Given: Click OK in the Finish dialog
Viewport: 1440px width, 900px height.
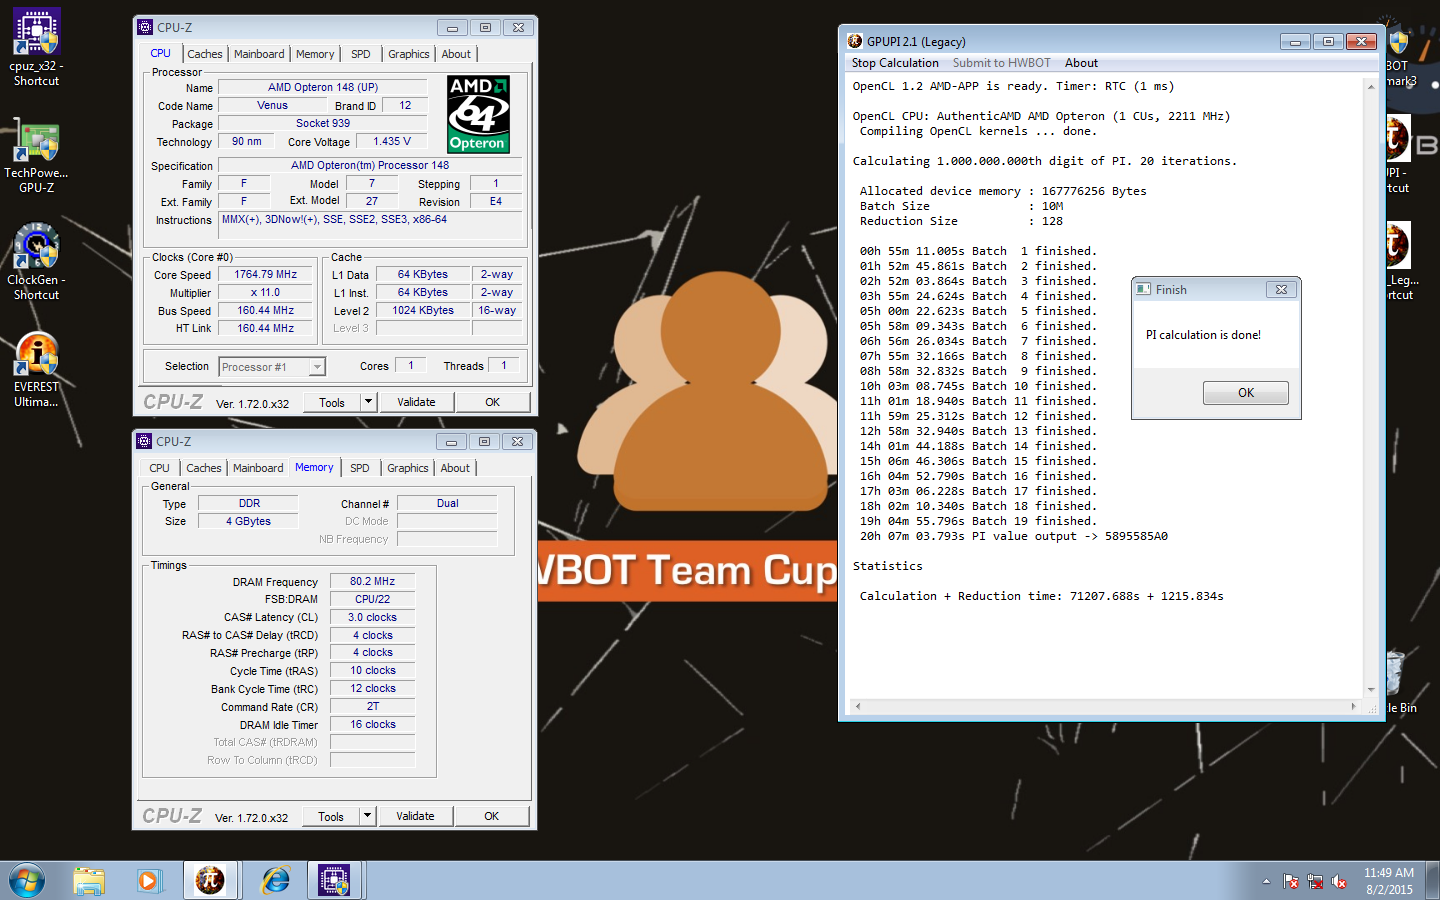Looking at the screenshot, I should click(x=1246, y=393).
